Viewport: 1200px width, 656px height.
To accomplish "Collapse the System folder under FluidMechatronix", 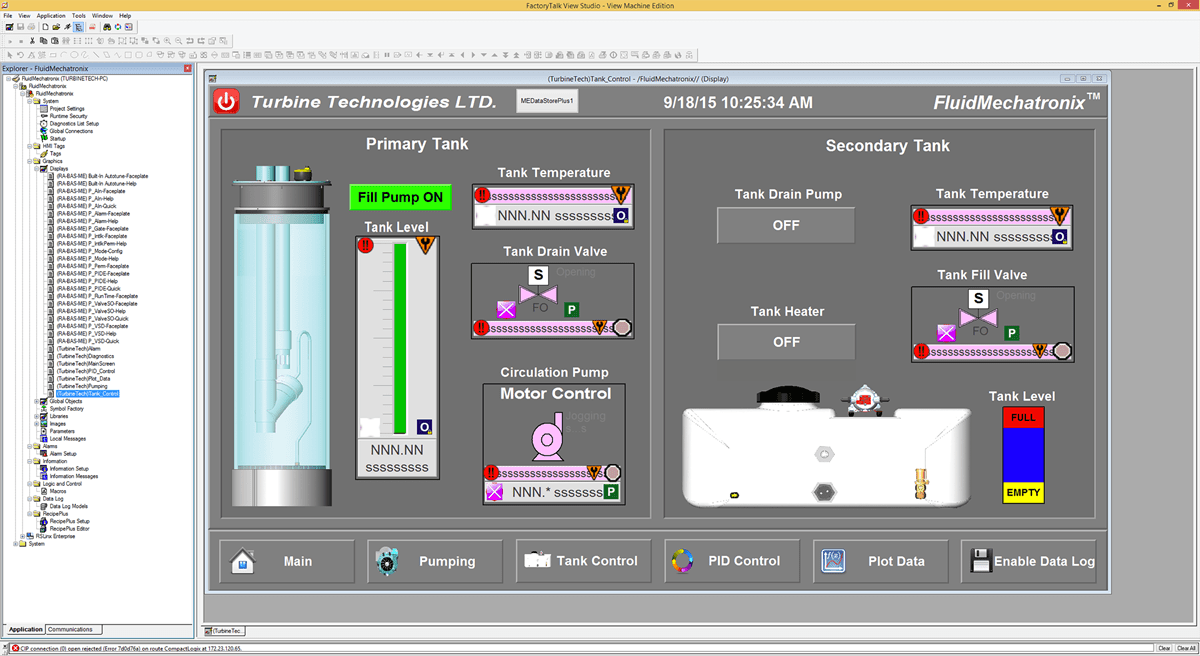I will (x=29, y=101).
